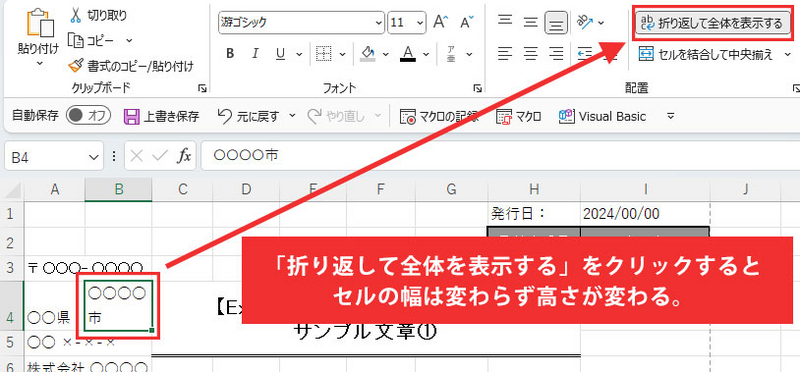Click セルを結合して中央揃え merge button
This screenshot has width=800, height=372.
coord(707,54)
